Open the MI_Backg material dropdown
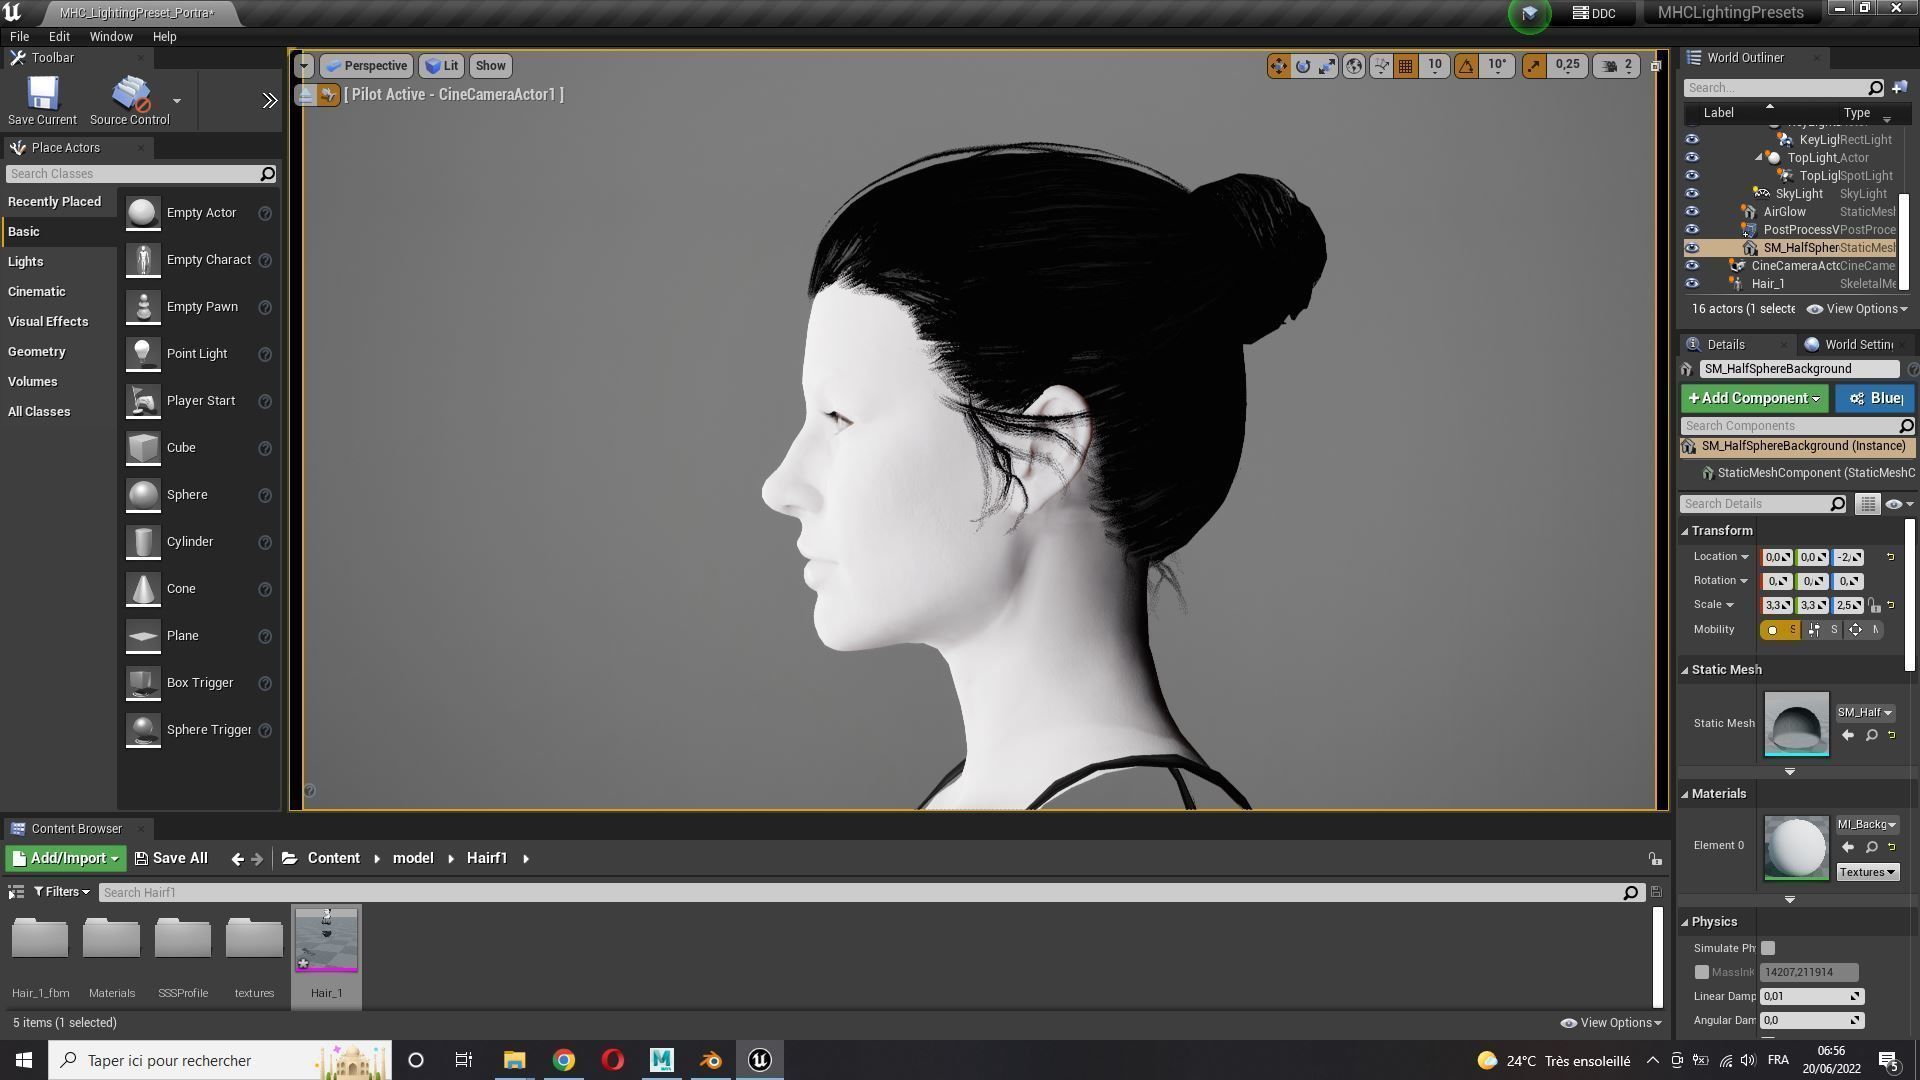Image resolution: width=1920 pixels, height=1080 pixels. coord(1867,825)
